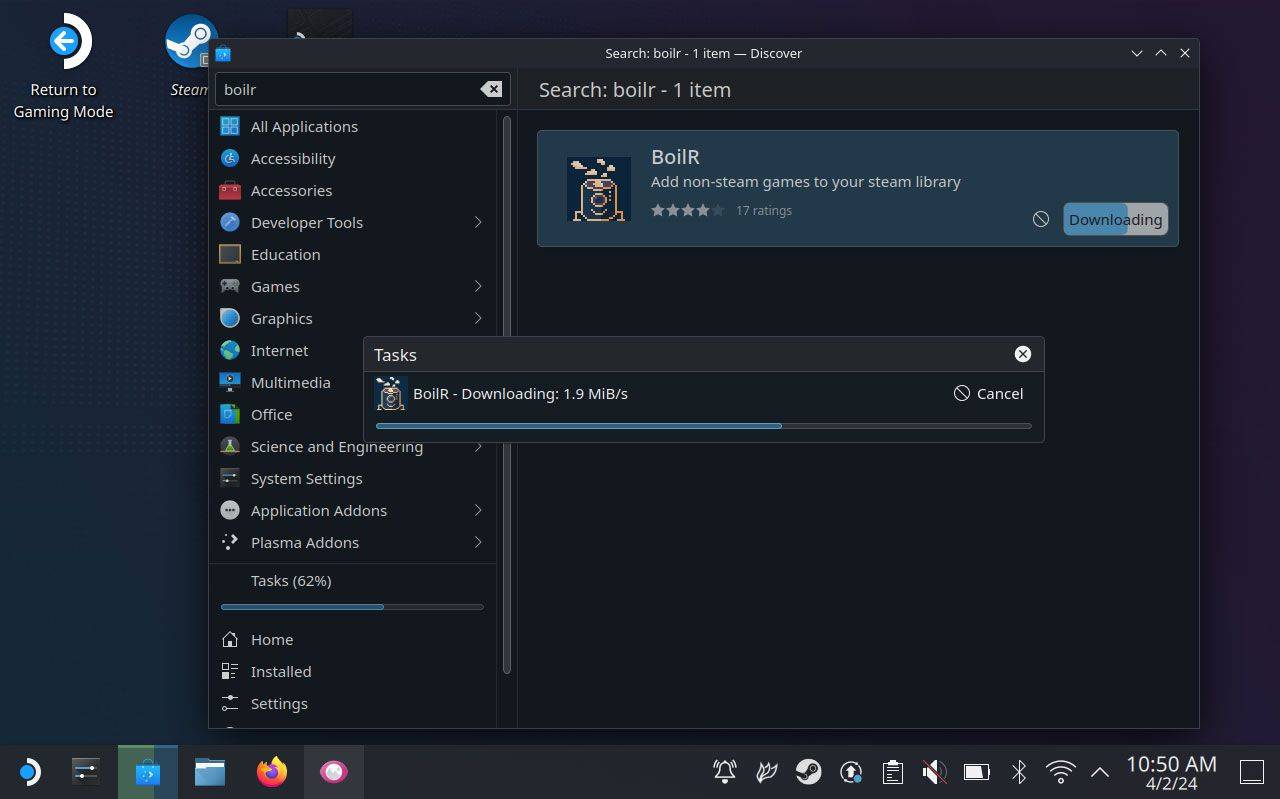Image resolution: width=1280 pixels, height=799 pixels.
Task: Clear the boilr search text
Action: 491,89
